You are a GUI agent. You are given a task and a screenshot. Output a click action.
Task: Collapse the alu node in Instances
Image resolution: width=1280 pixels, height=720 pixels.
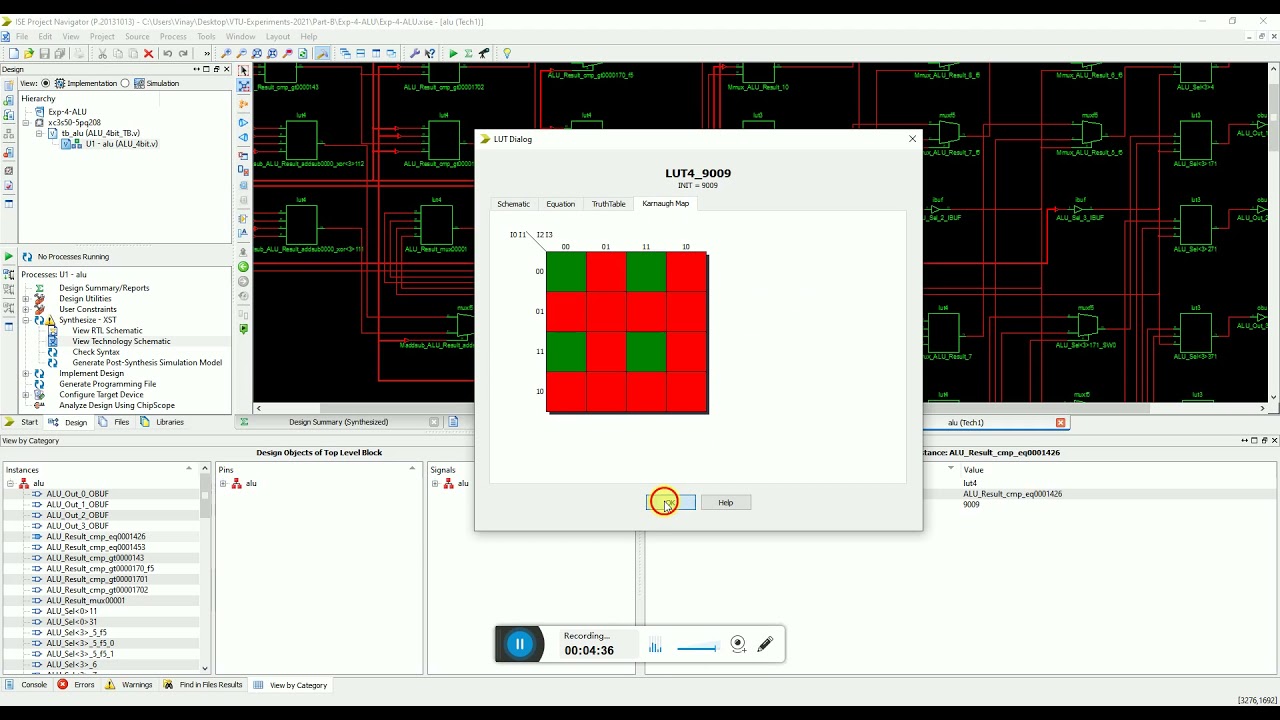(x=10, y=484)
